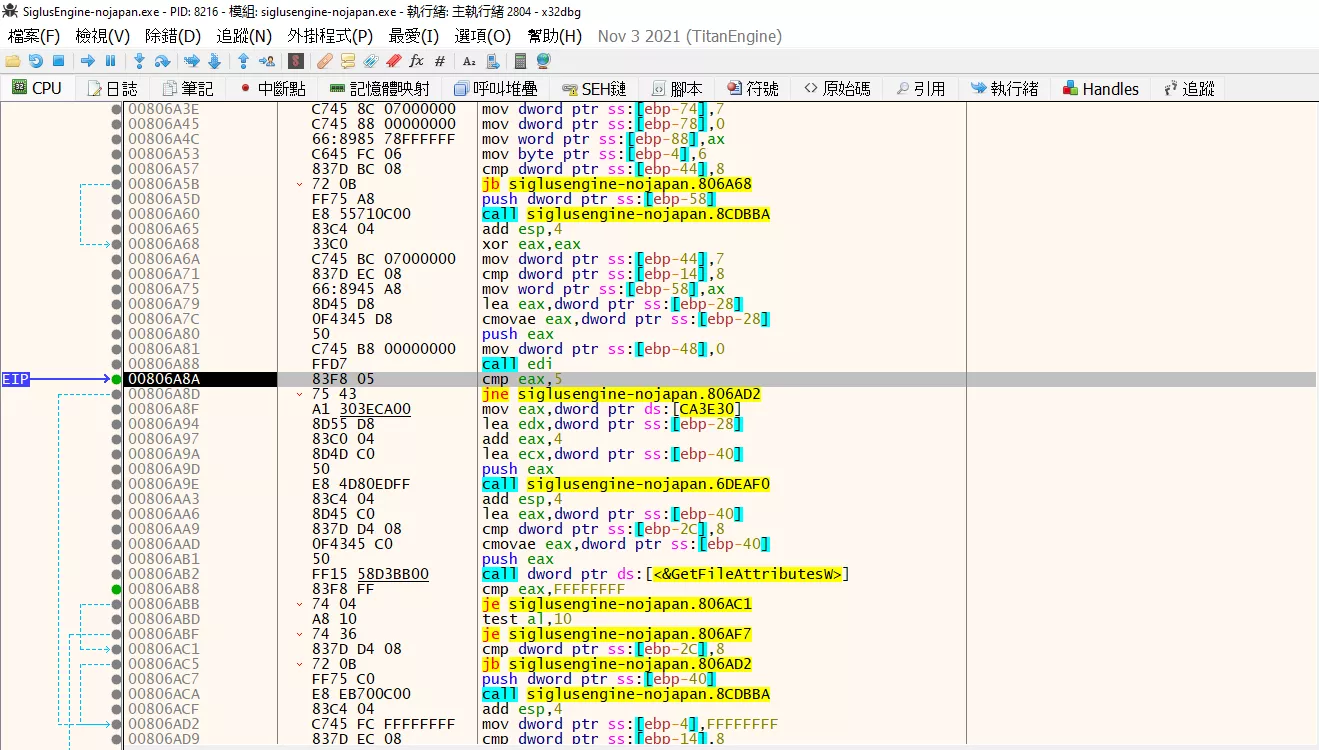The width and height of the screenshot is (1319, 750).
Task: Step over with the curved arrow icon
Action: (162, 61)
